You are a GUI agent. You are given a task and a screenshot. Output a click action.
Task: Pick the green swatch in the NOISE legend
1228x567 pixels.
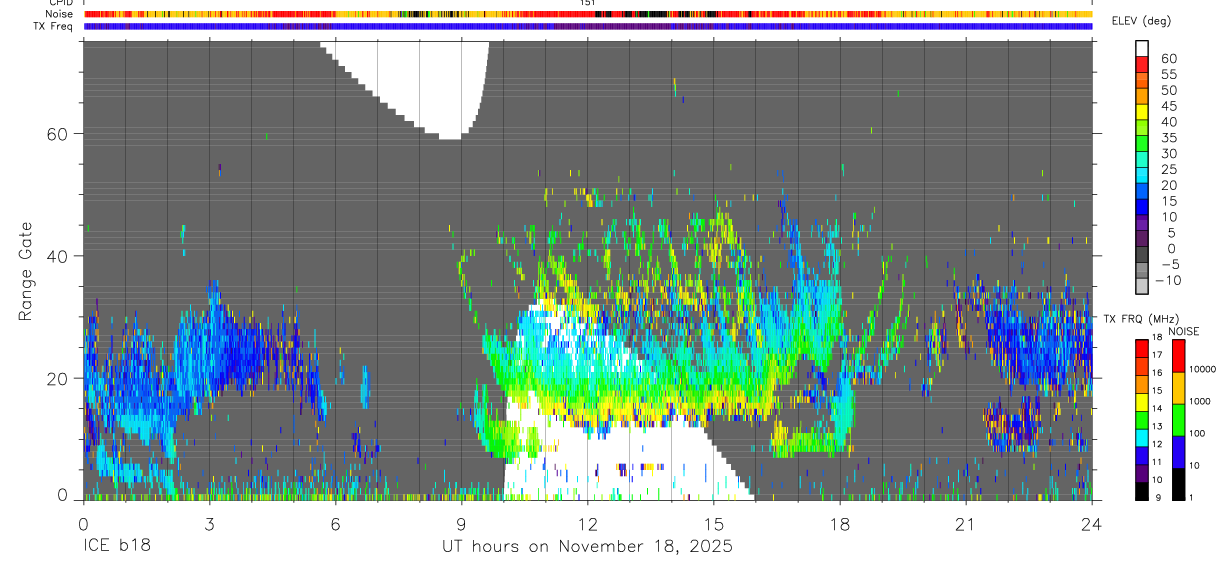[x=1178, y=419]
